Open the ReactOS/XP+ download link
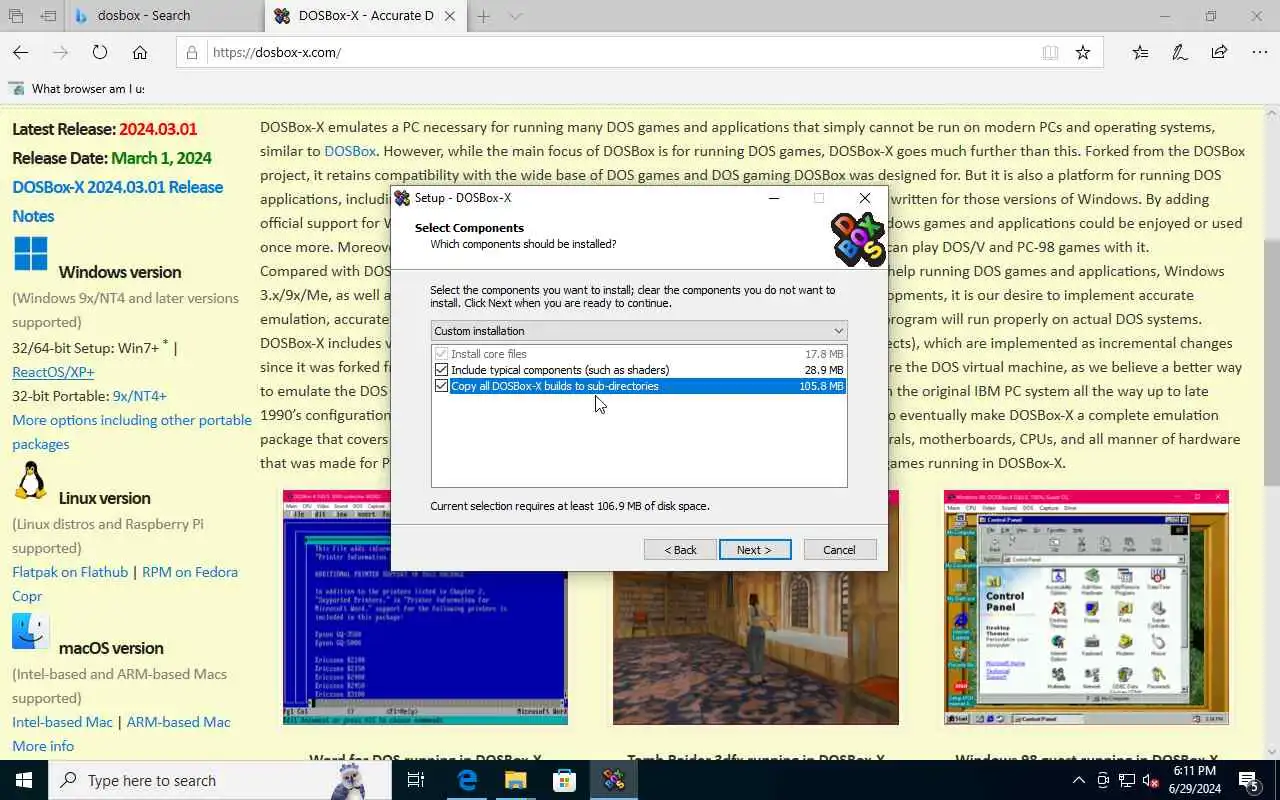 point(53,372)
